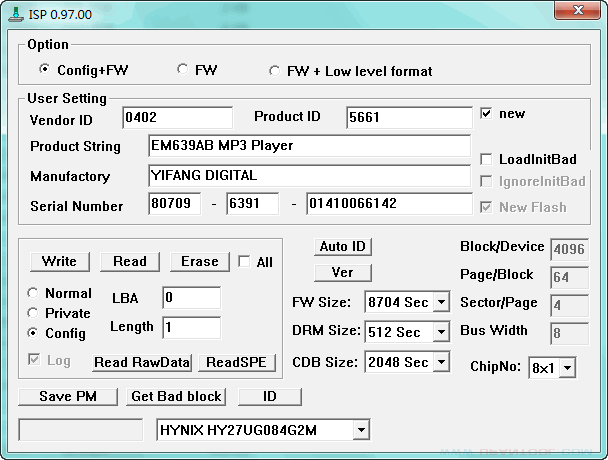Enable the LoadInitBad checkbox
Screen dimensions: 608x460
click(487, 159)
